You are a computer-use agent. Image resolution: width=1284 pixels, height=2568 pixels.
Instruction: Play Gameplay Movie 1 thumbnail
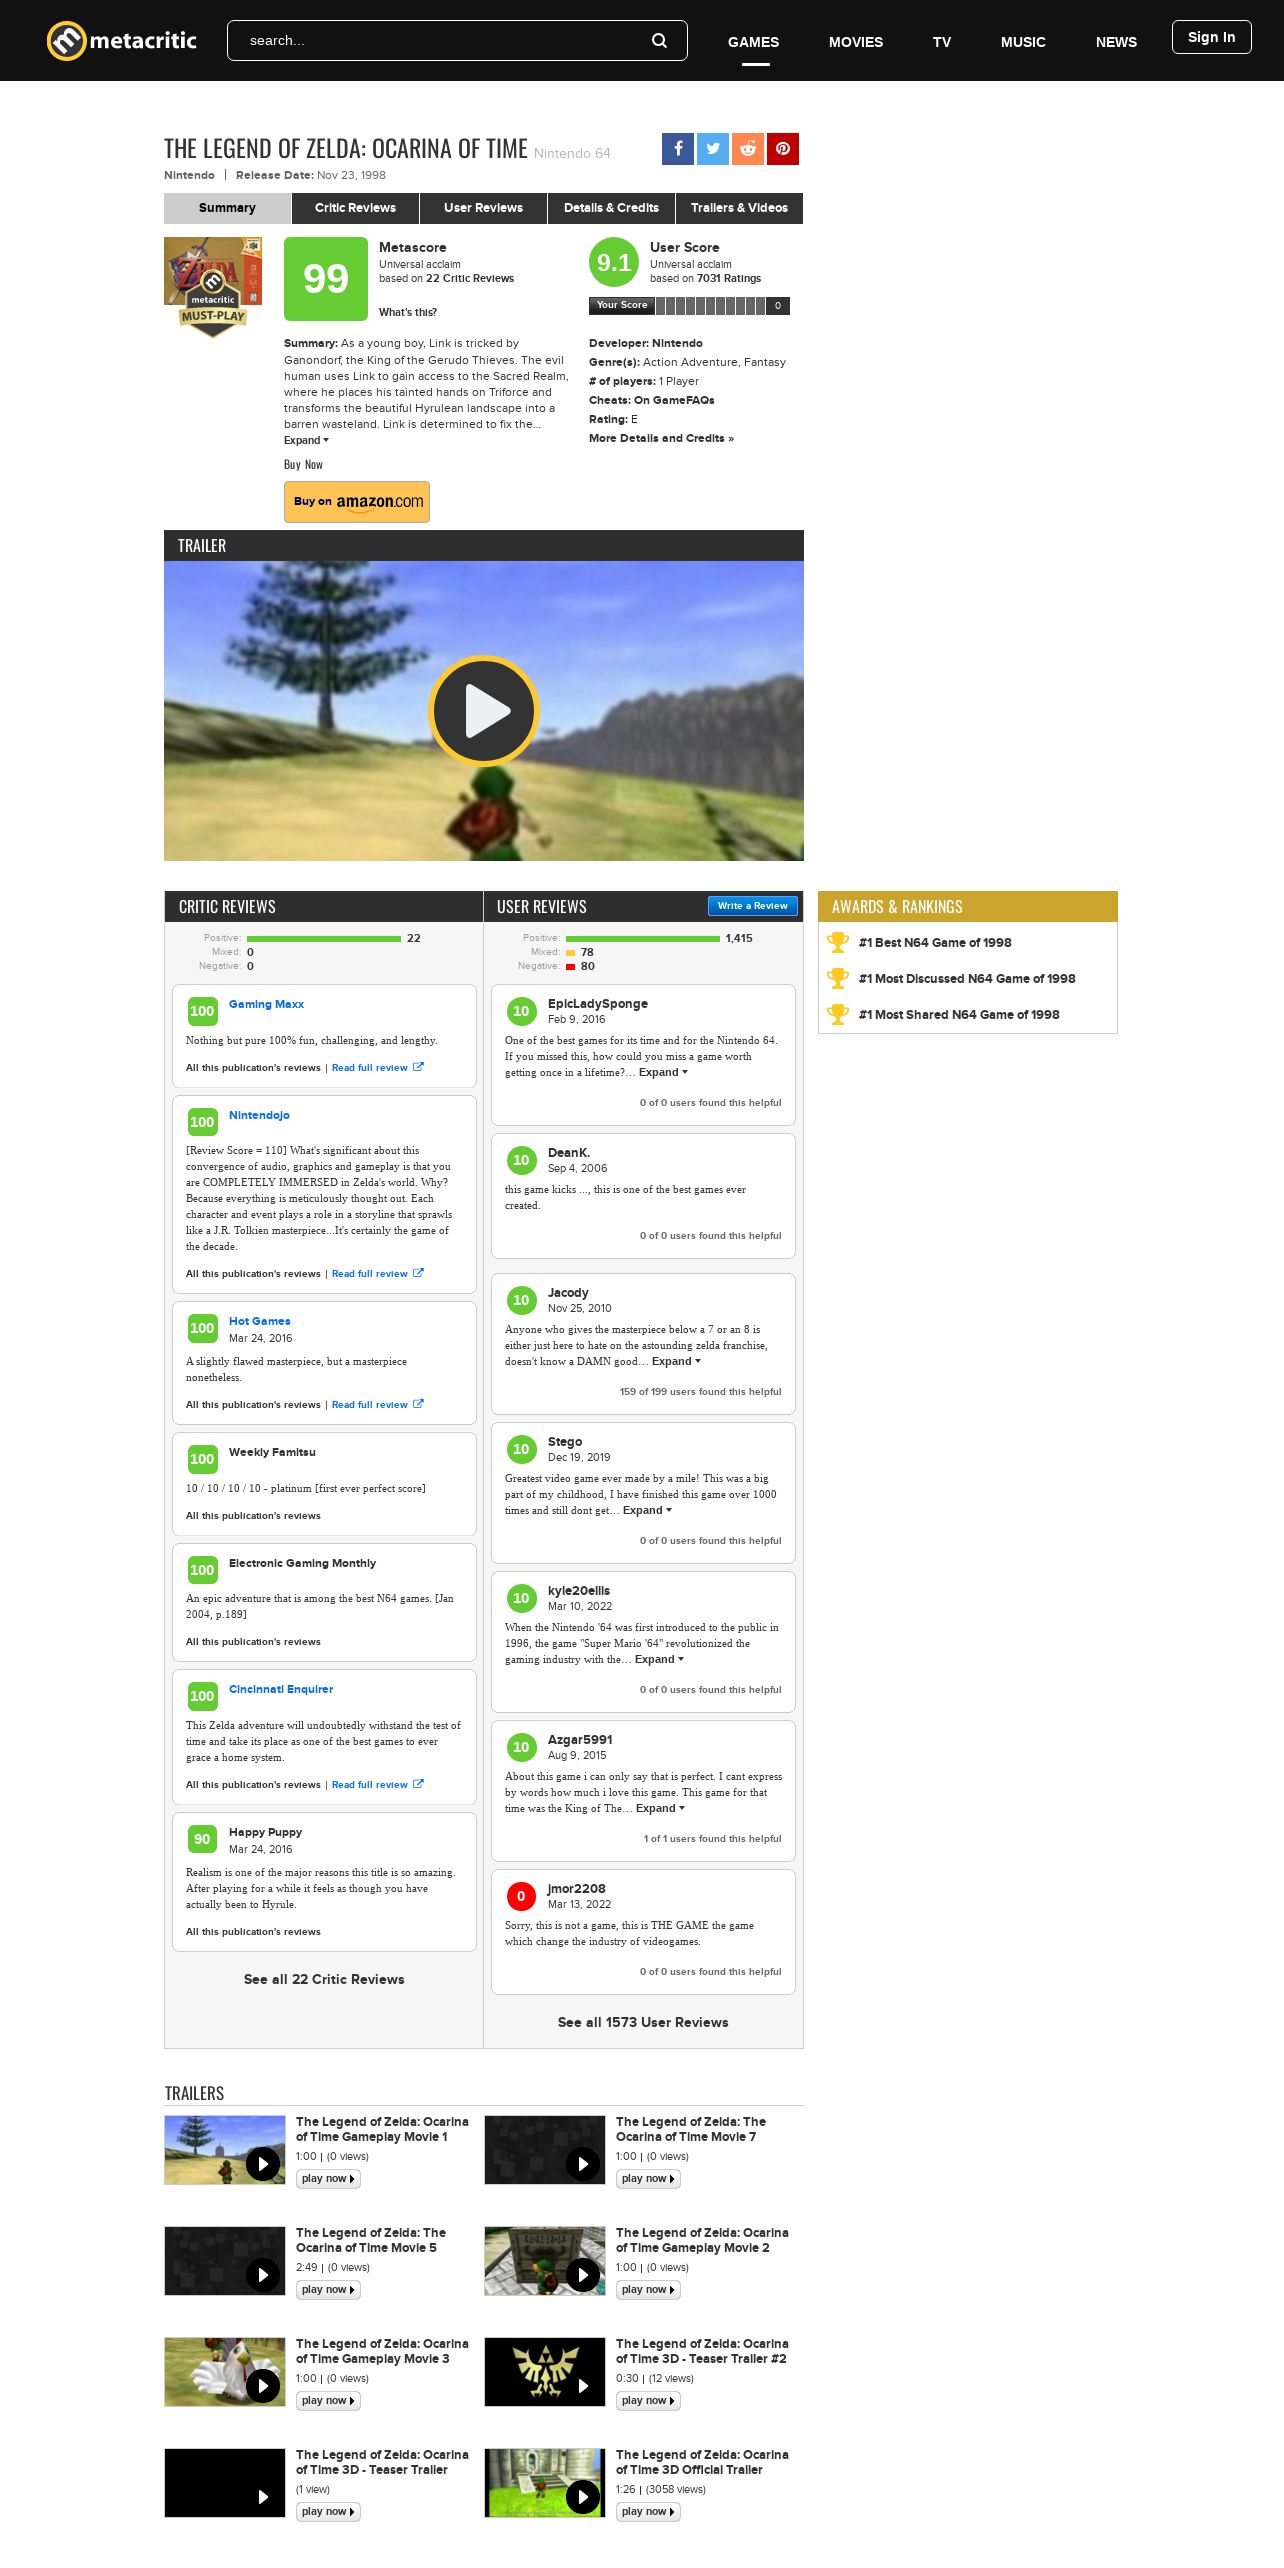pyautogui.click(x=225, y=2150)
